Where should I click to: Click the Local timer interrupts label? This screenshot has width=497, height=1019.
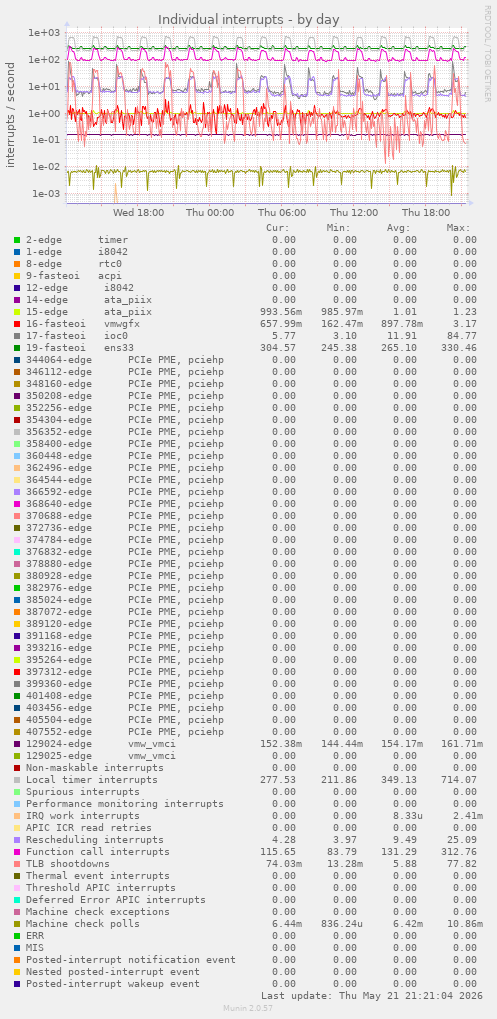tap(92, 780)
